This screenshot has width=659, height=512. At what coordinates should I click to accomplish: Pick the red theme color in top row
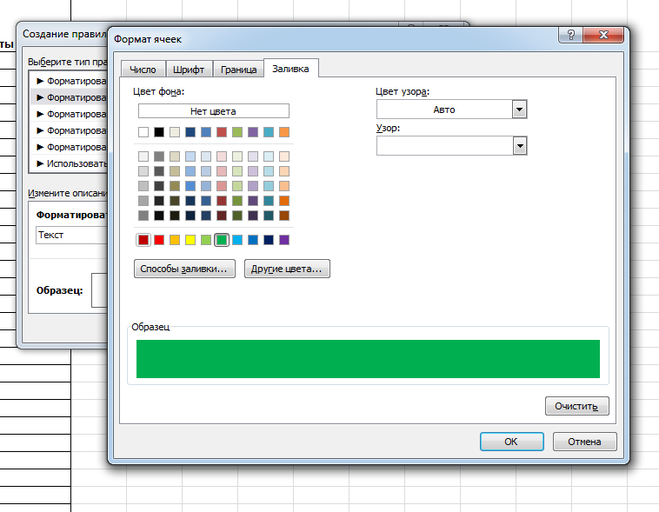(221, 132)
